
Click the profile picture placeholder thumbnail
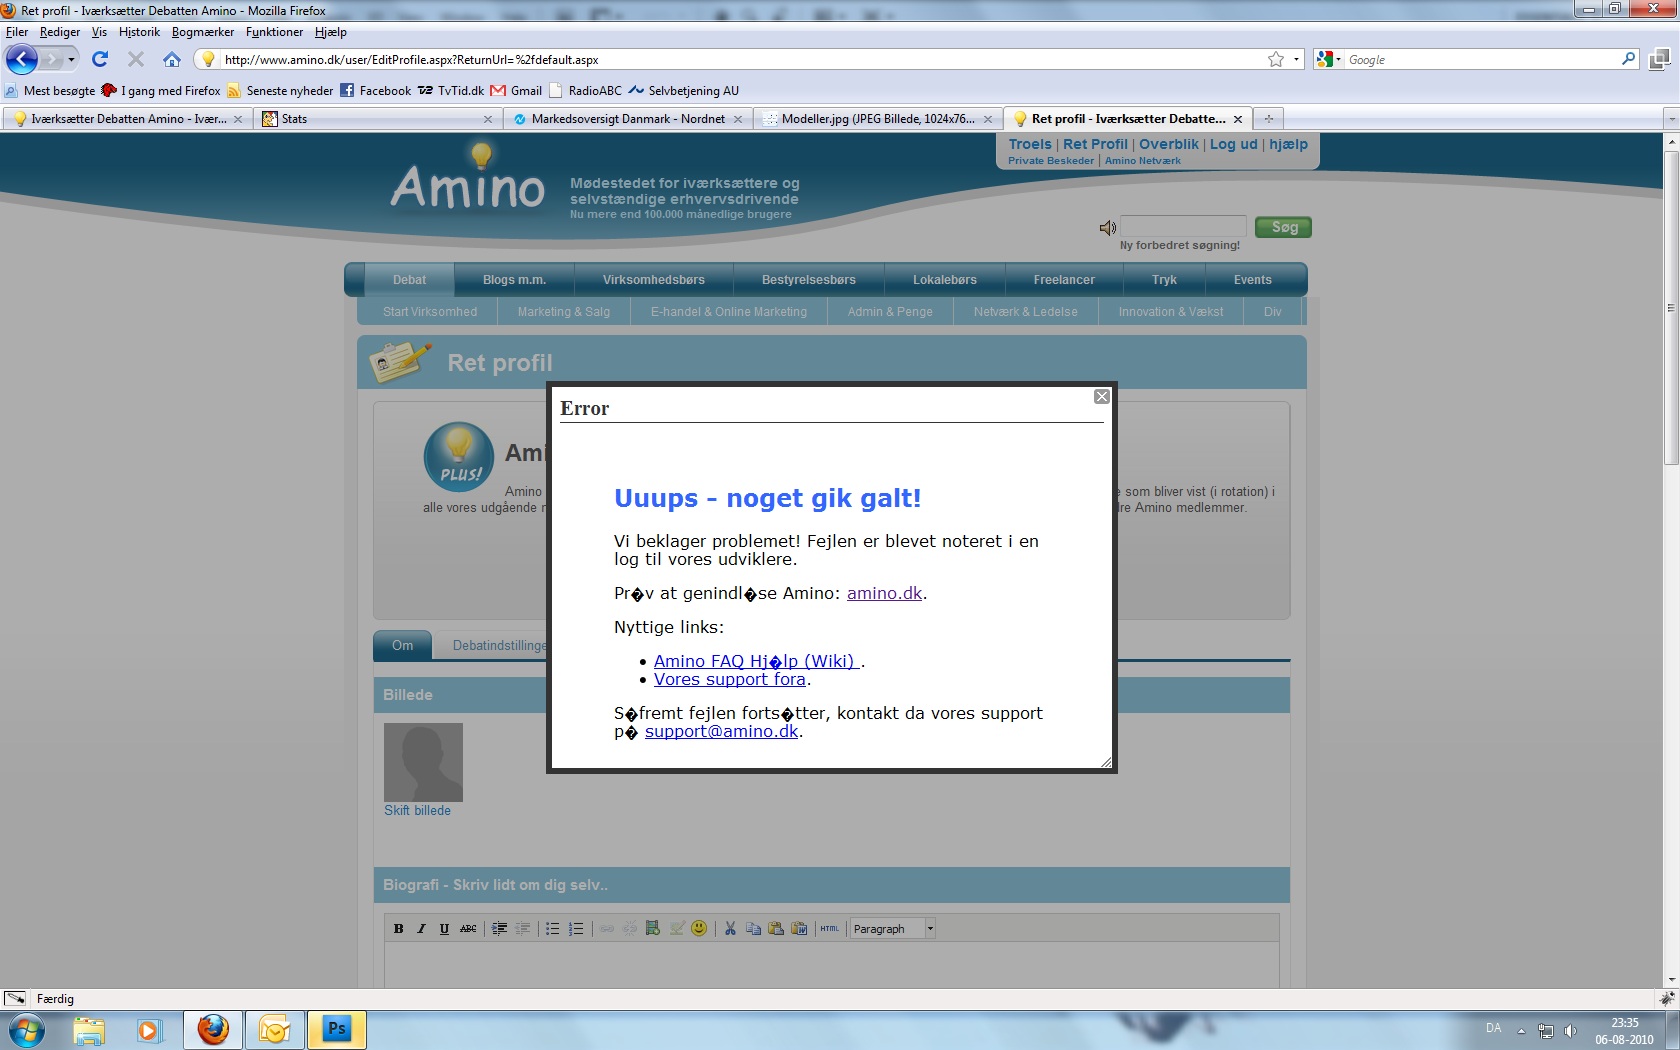(423, 762)
